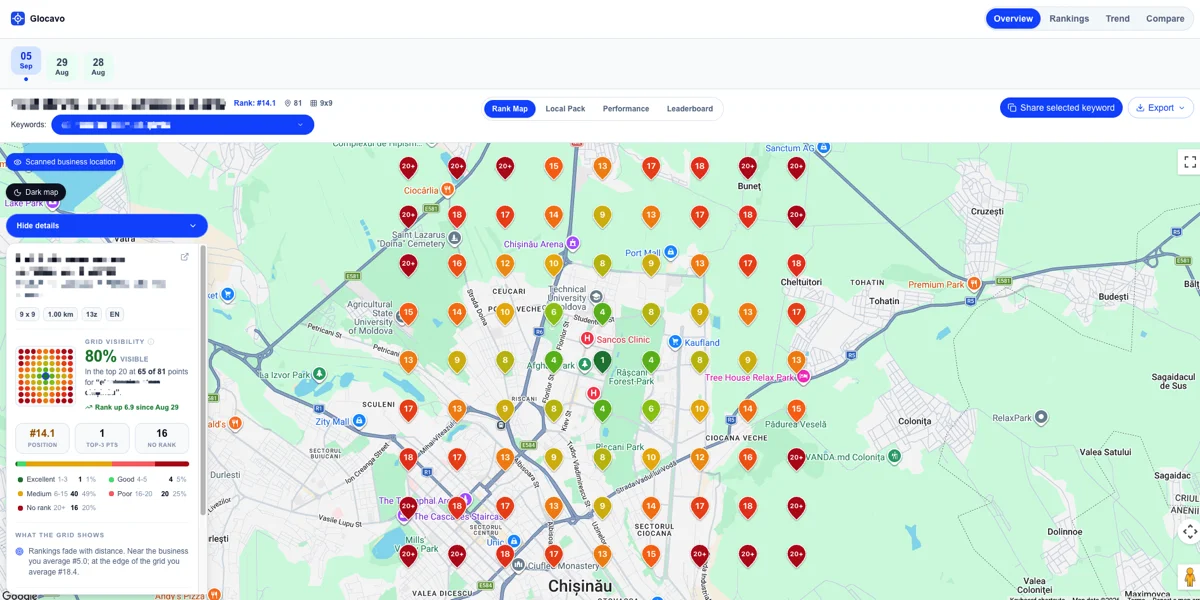Viewport: 1200px width, 600px height.
Task: Open the Street View pegman control
Action: [1189, 577]
